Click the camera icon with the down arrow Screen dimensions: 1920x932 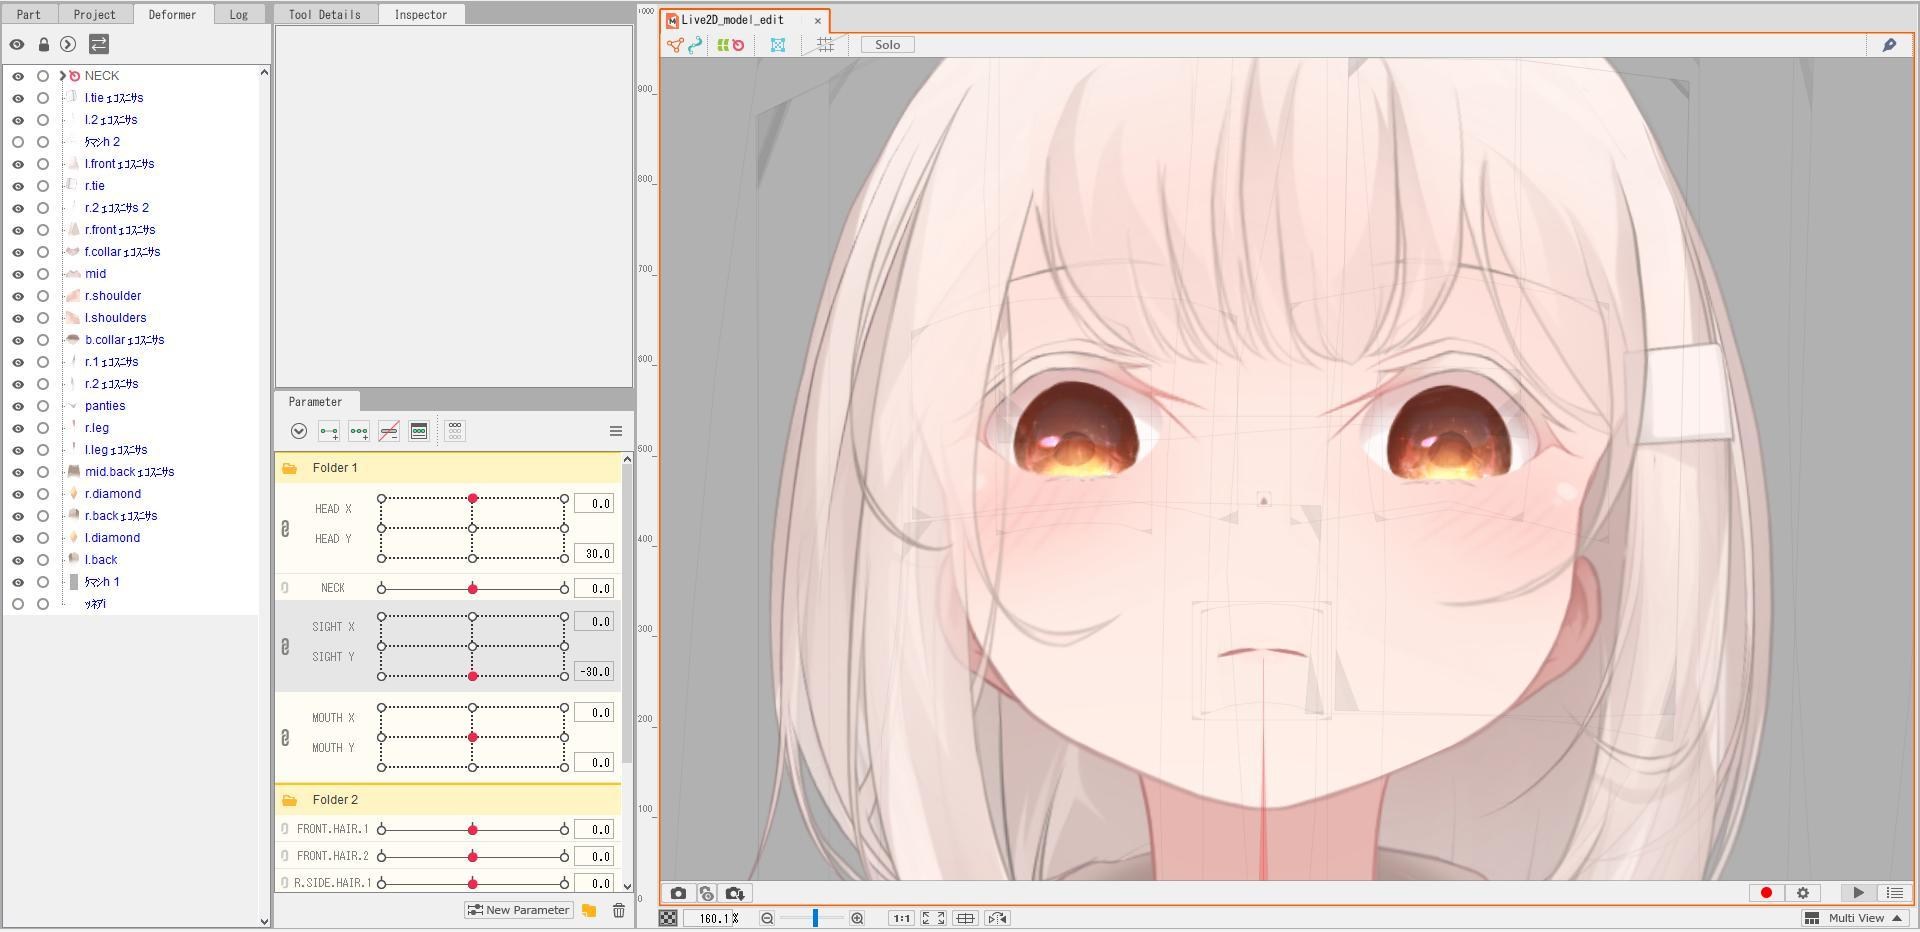[x=735, y=893]
